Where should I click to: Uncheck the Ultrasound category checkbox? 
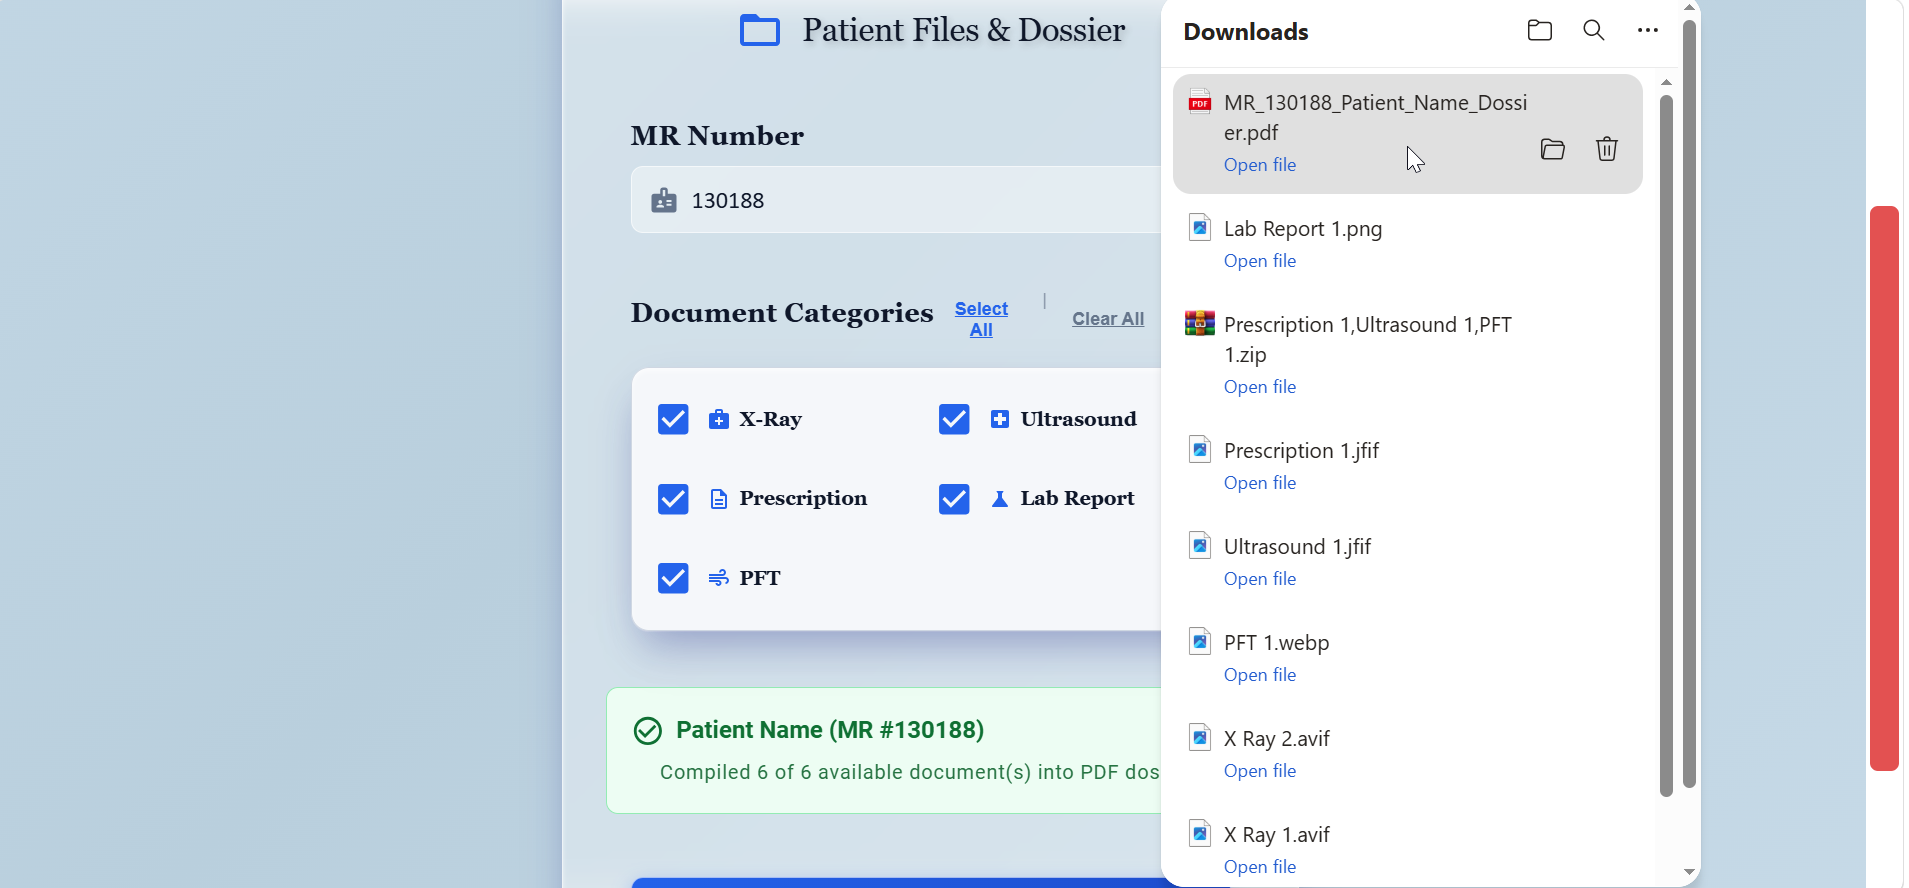[x=954, y=419]
